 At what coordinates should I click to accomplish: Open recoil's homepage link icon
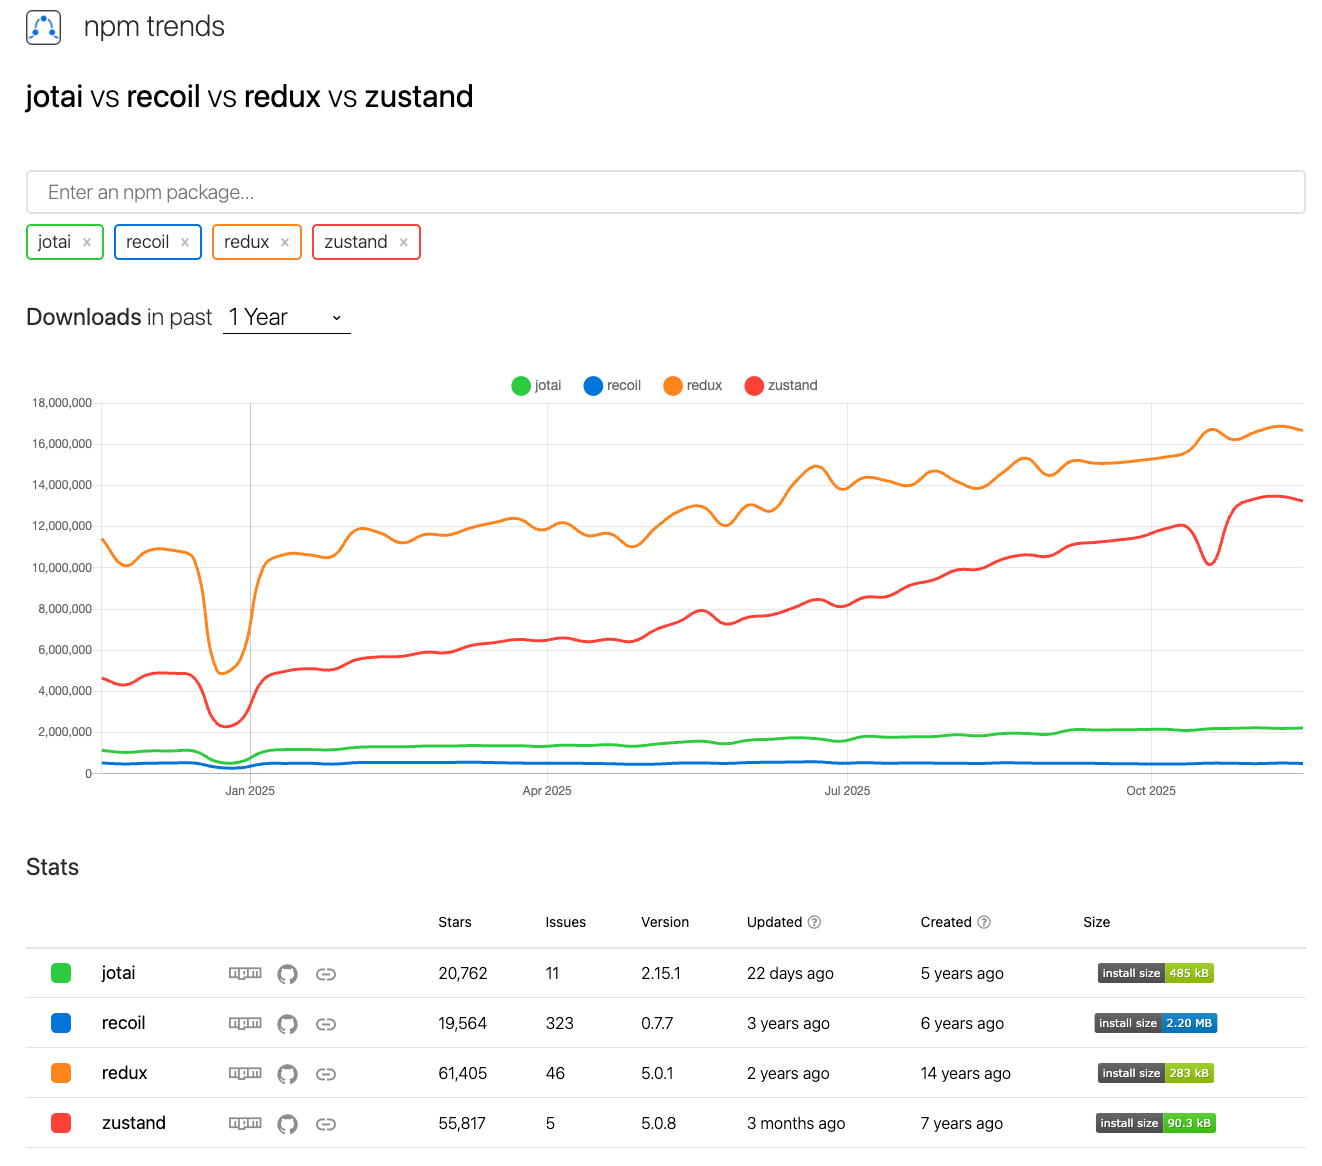pyautogui.click(x=326, y=1024)
